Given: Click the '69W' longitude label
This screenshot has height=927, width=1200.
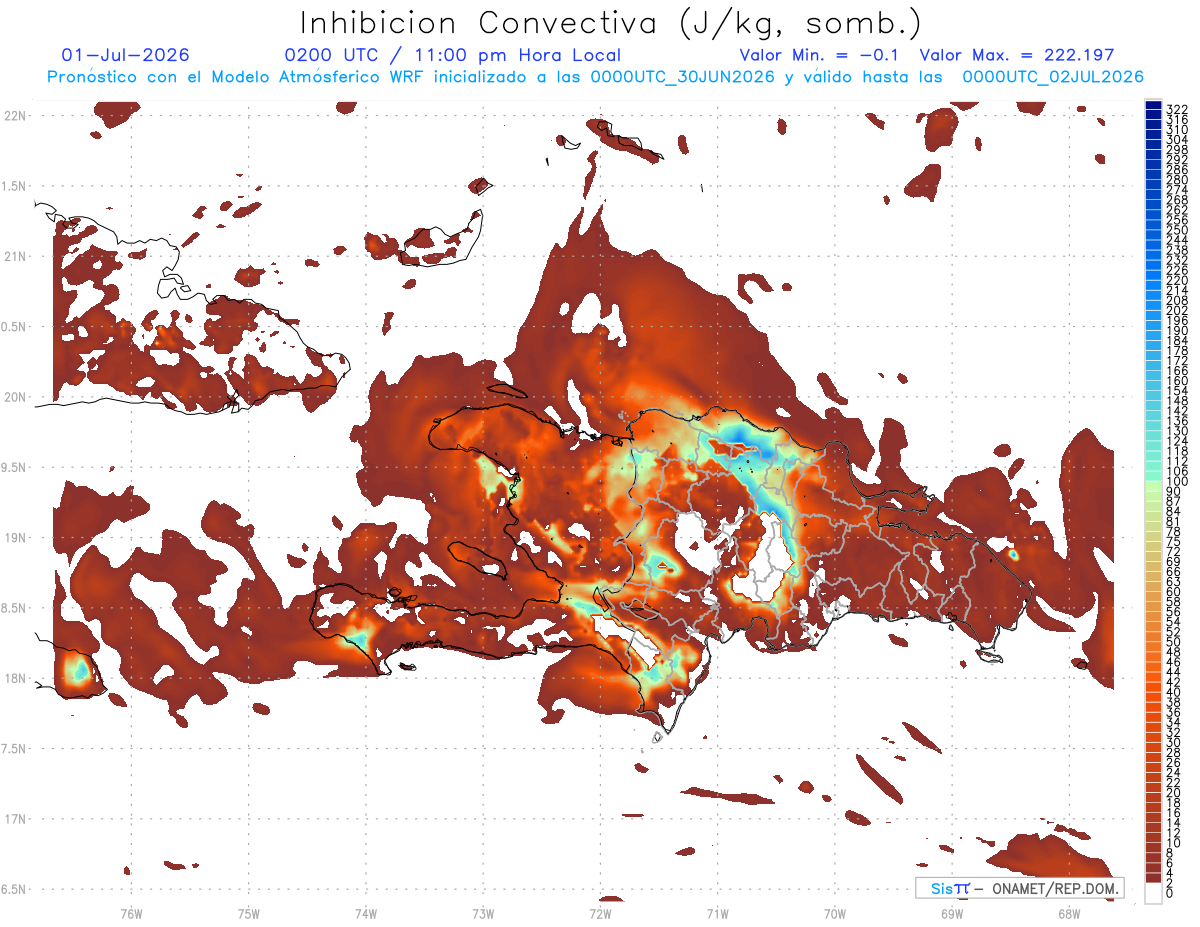Looking at the screenshot, I should point(951,912).
